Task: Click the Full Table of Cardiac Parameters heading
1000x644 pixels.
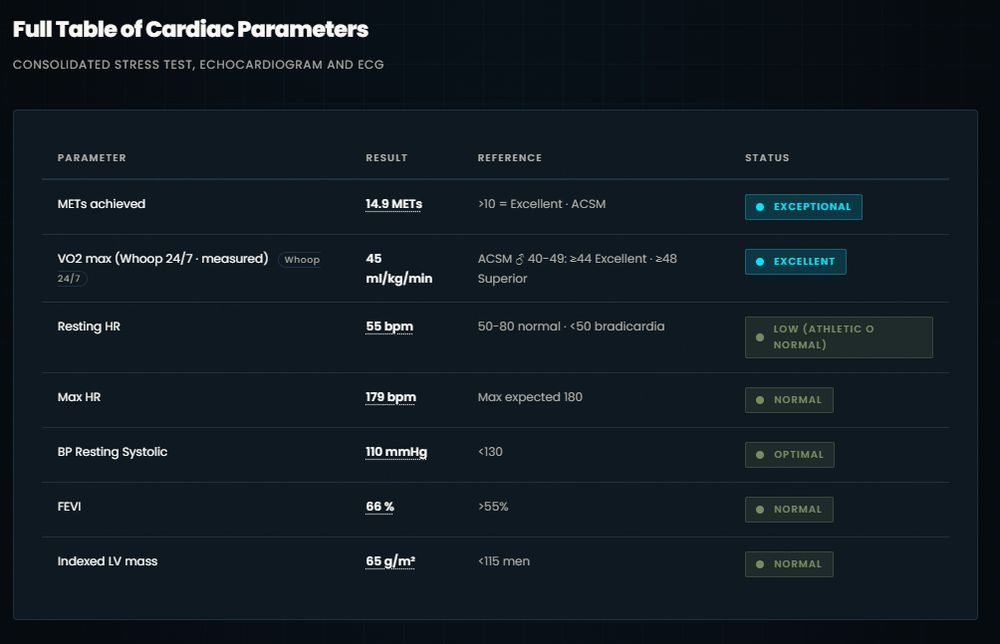Action: click(x=191, y=29)
